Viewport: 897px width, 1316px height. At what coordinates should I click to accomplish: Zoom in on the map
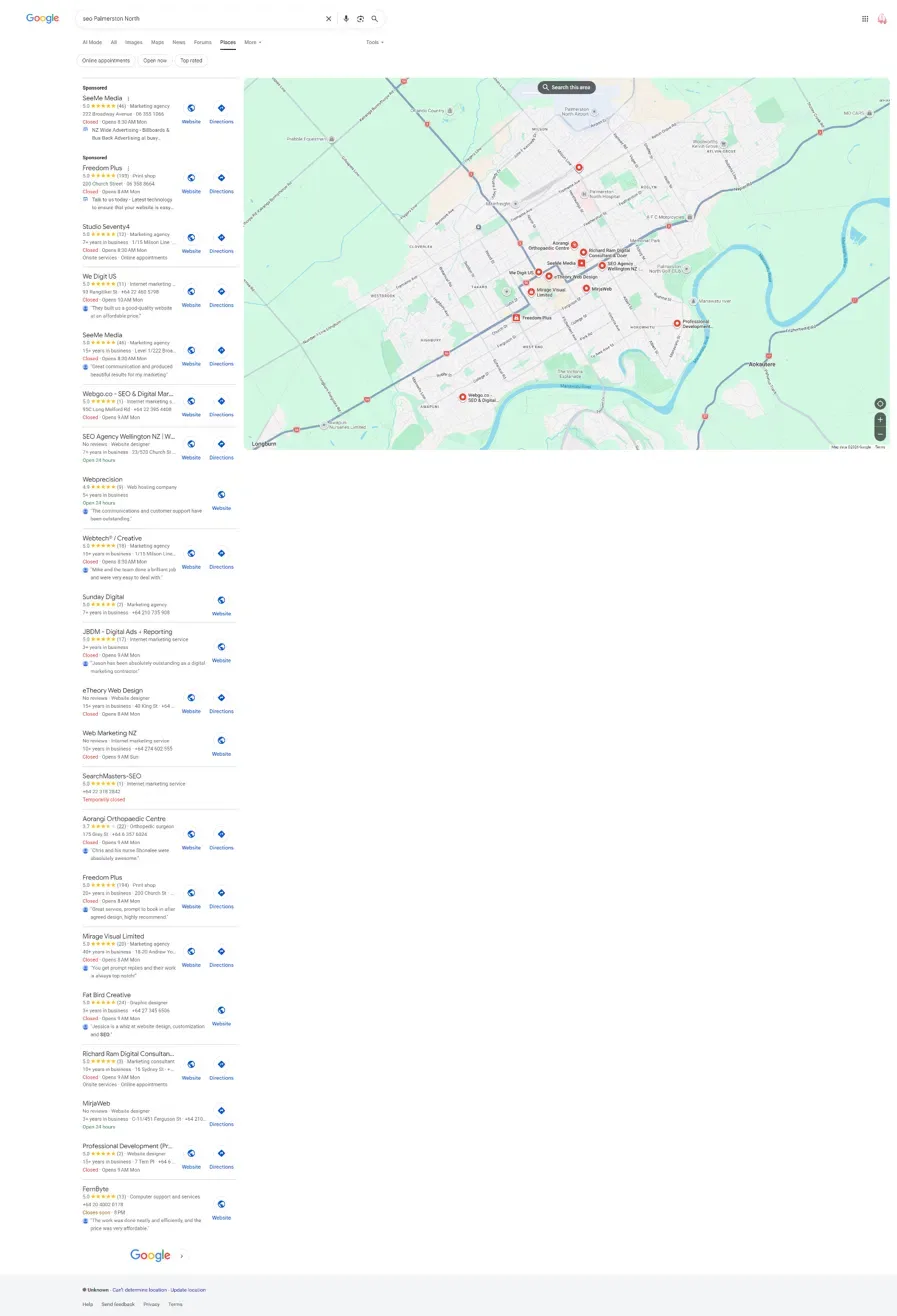click(x=880, y=420)
